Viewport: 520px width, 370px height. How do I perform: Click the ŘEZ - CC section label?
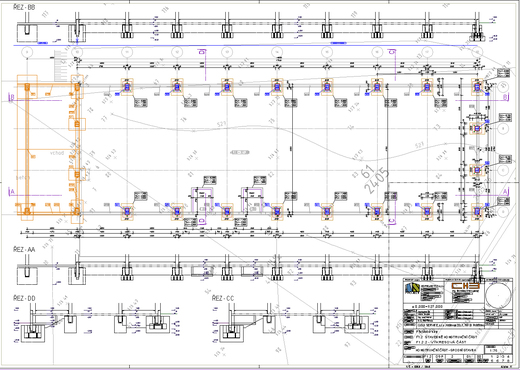tap(223, 298)
